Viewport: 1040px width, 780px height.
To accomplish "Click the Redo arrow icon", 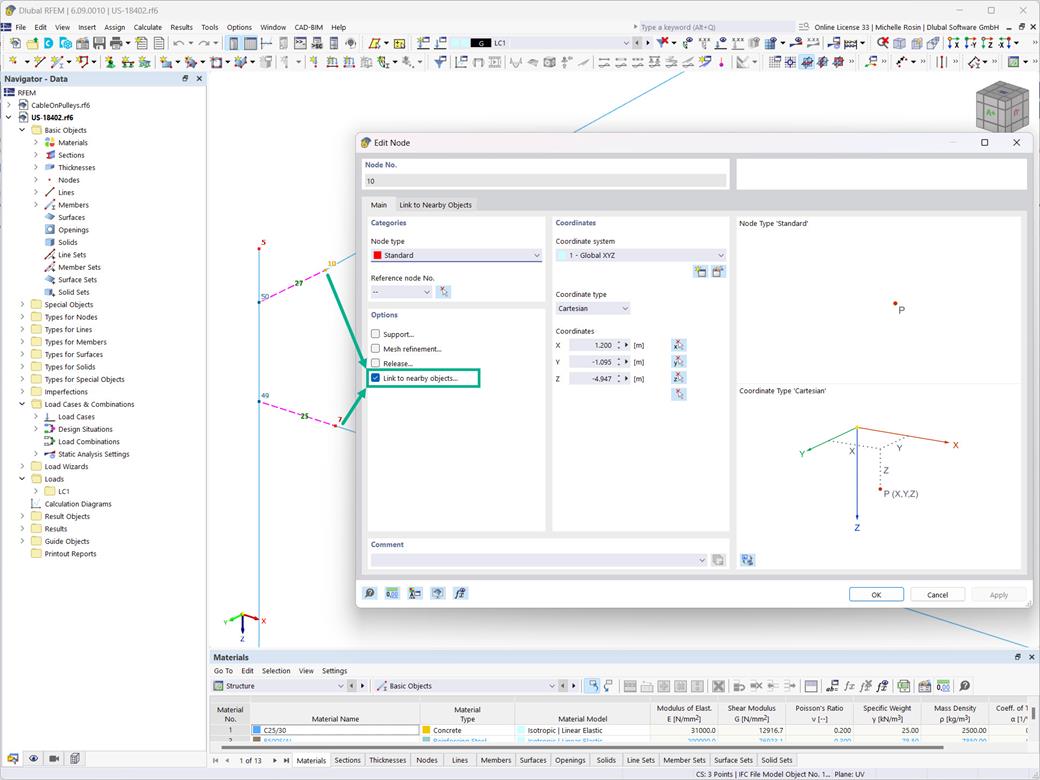I will pyautogui.click(x=204, y=43).
